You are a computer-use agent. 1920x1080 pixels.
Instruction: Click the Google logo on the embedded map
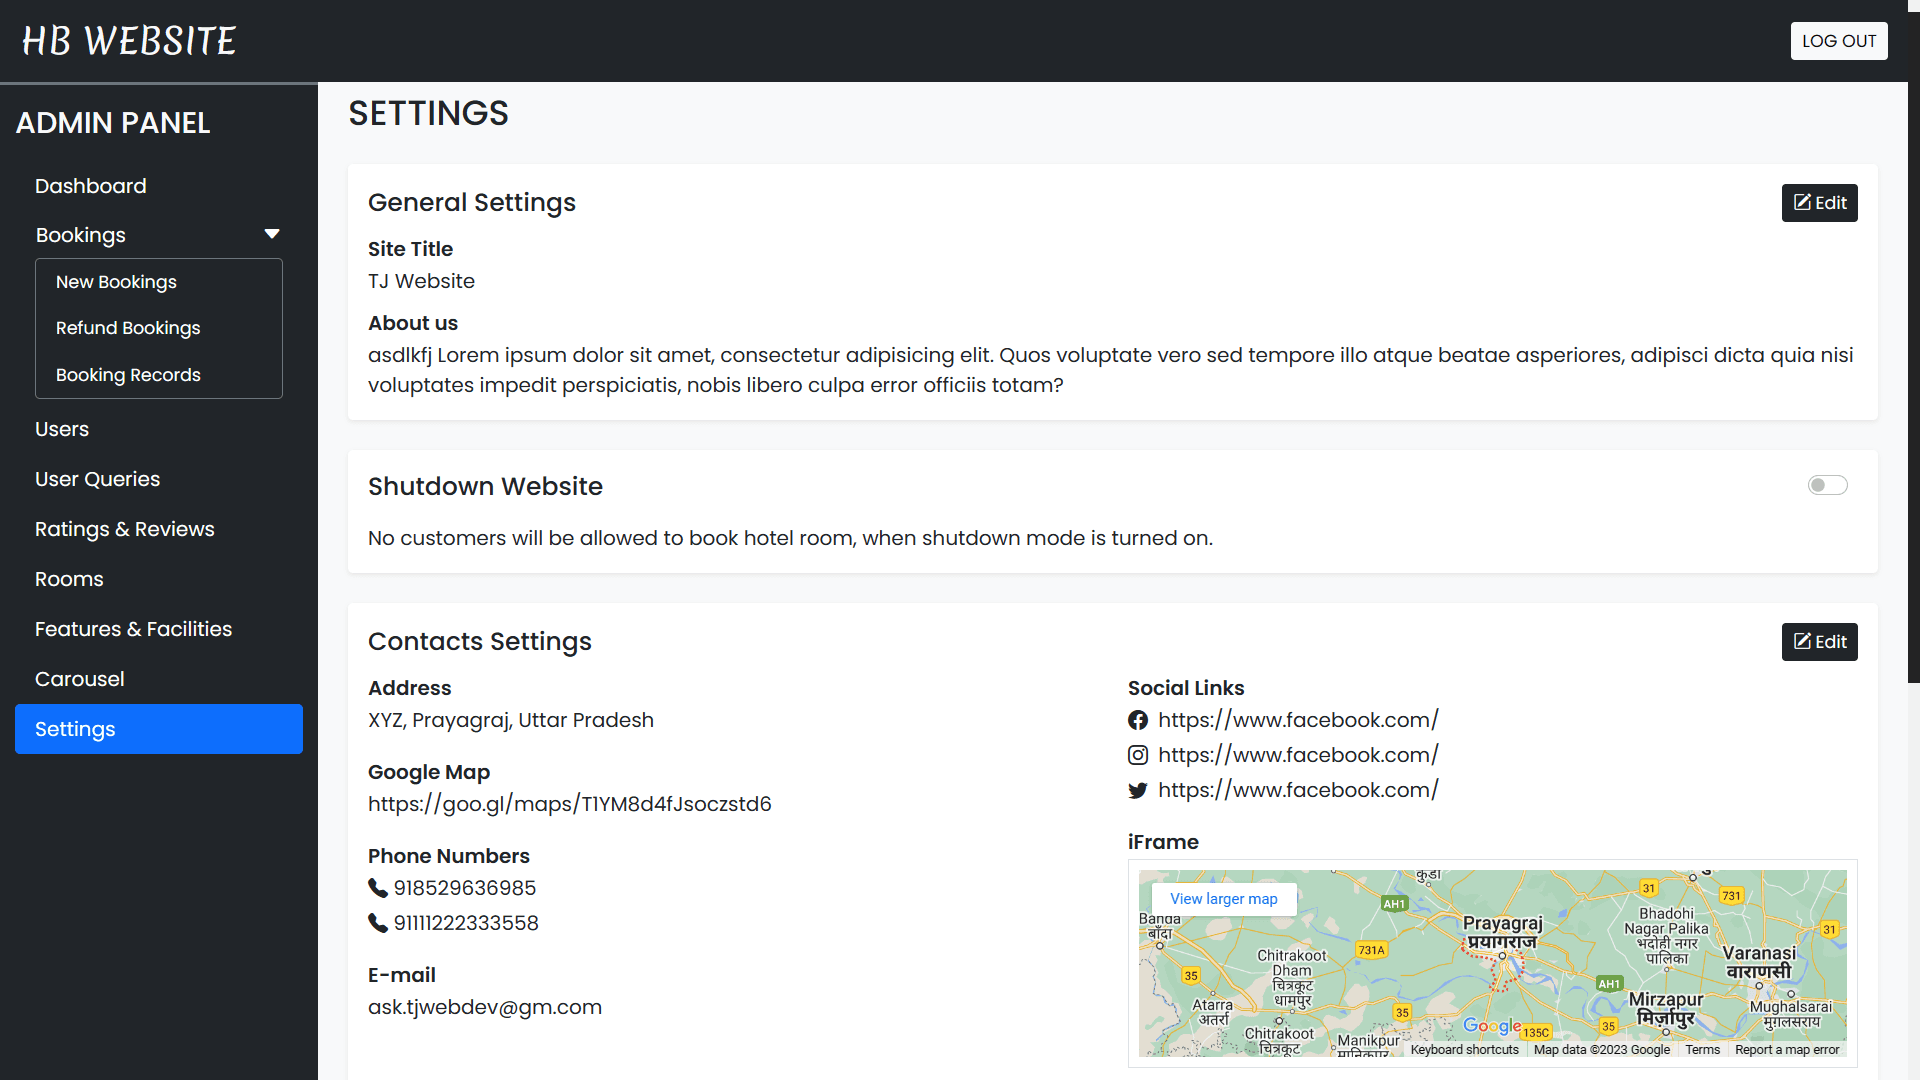1493,1025
